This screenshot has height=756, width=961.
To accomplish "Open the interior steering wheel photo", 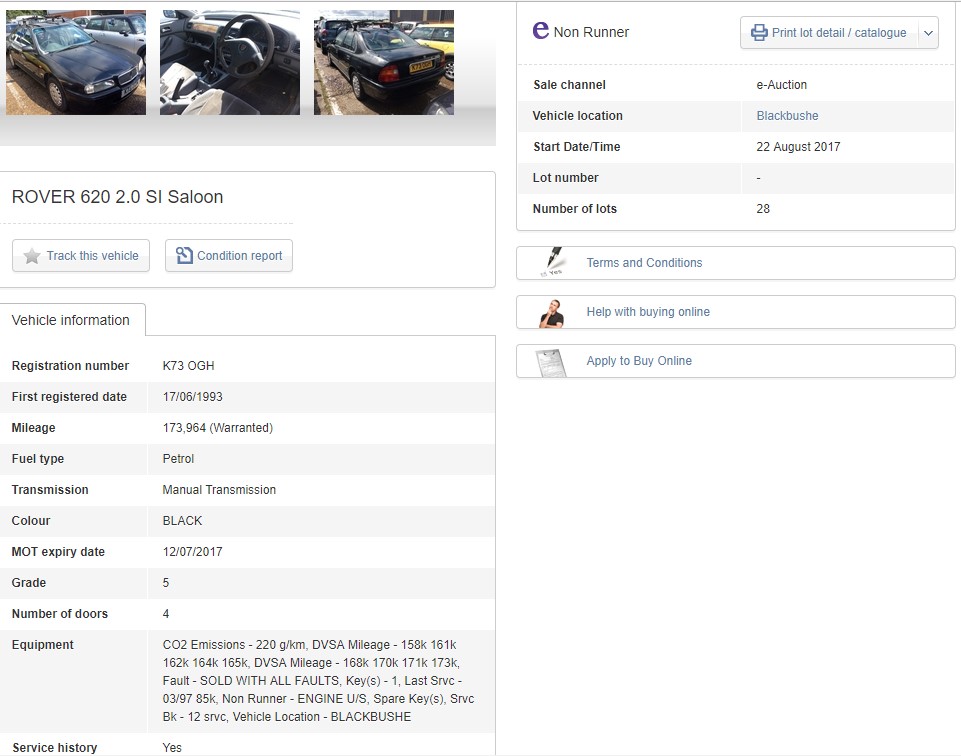I will pyautogui.click(x=230, y=62).
